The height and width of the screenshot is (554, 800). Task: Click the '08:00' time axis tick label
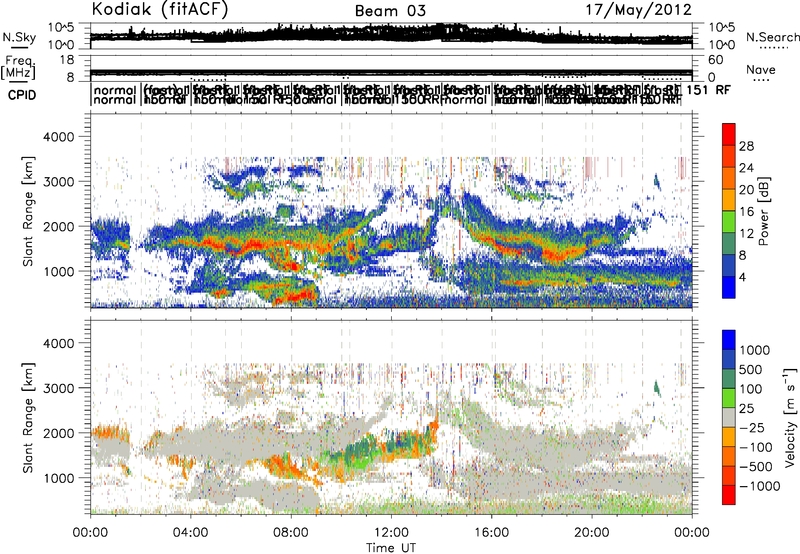tap(291, 533)
